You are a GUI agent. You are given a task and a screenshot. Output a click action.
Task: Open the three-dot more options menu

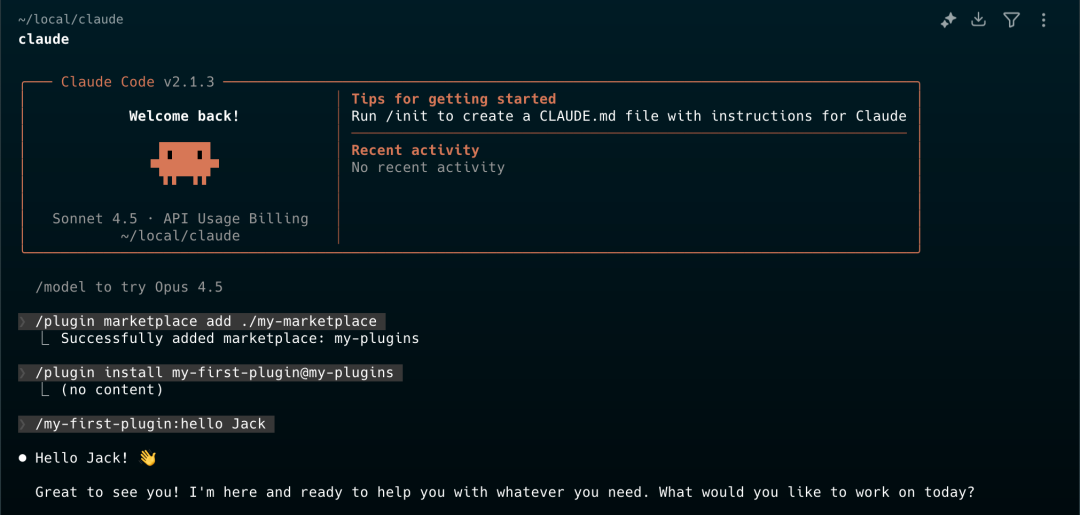pyautogui.click(x=1043, y=21)
